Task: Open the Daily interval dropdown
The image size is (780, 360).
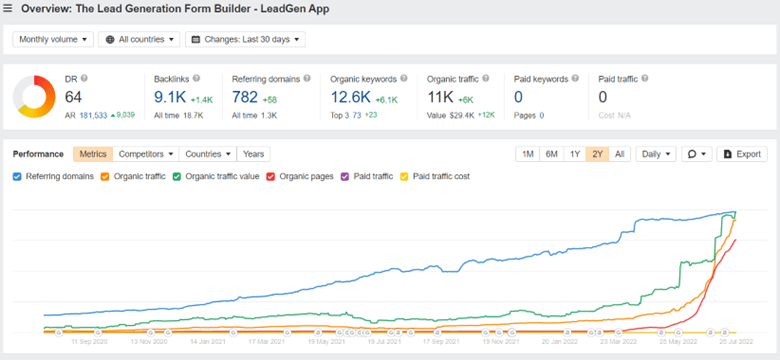Action: coord(656,154)
